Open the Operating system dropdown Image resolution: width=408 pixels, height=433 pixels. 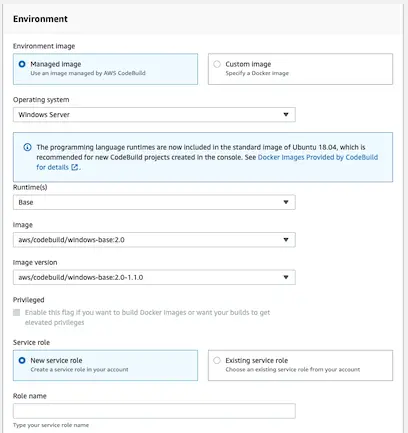click(x=154, y=115)
